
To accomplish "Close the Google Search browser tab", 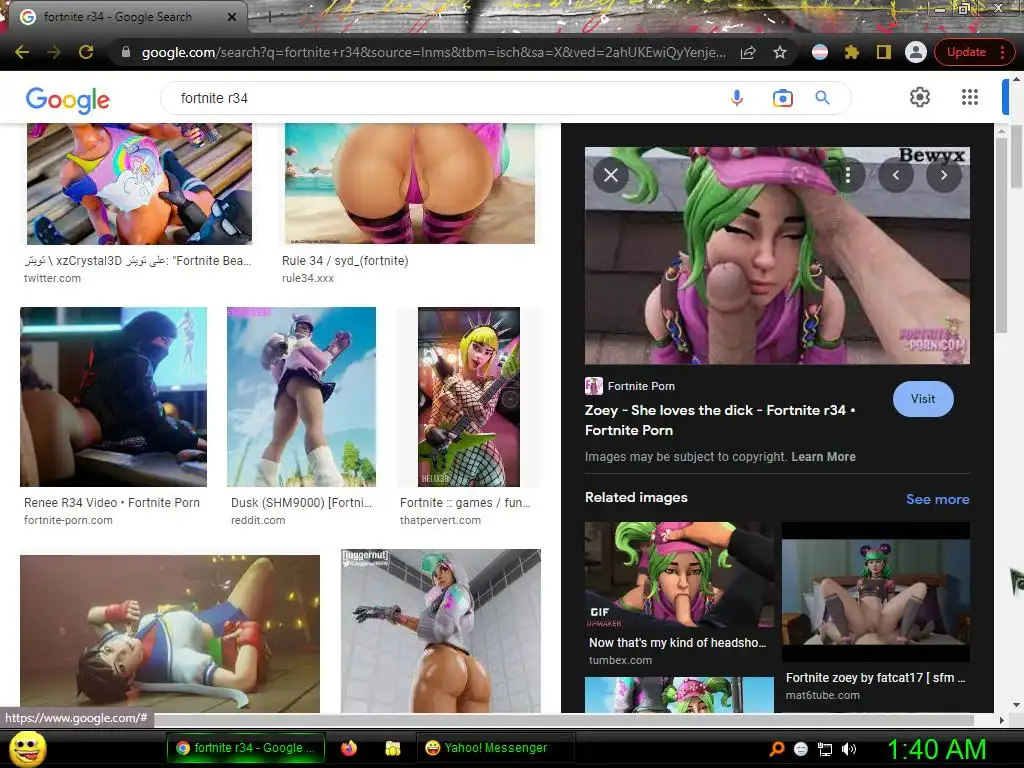I will tap(232, 17).
